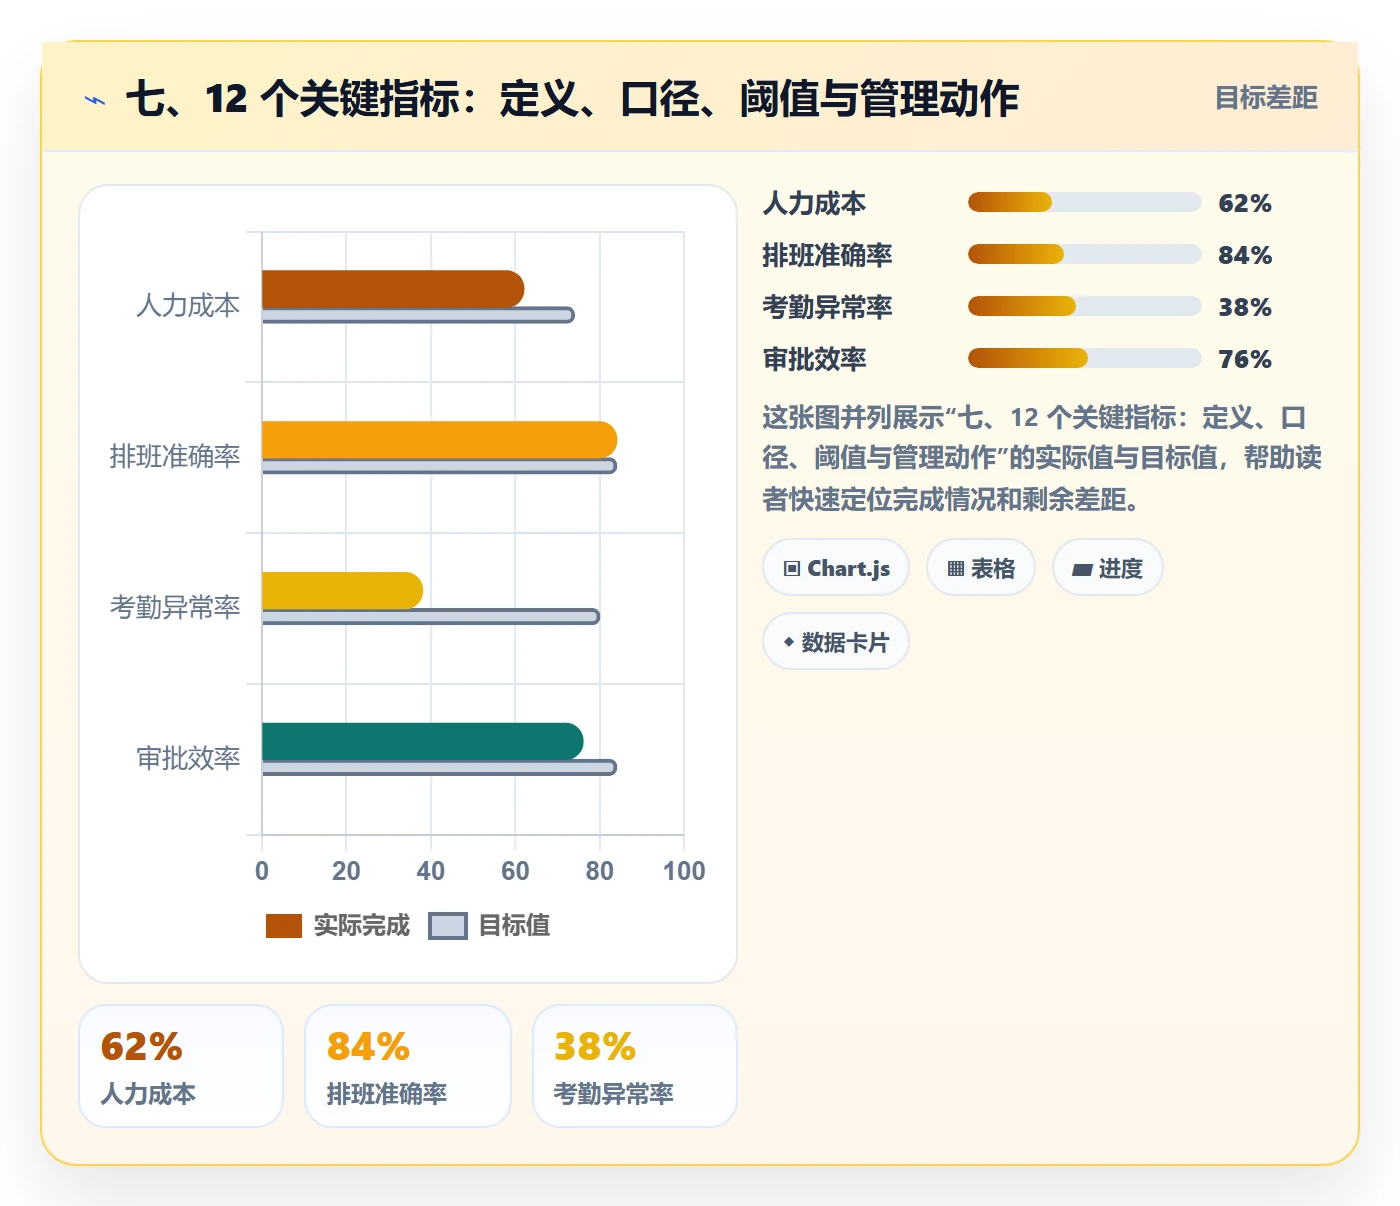Toggle the 目标值 legend swatch
This screenshot has height=1206, width=1400.
[448, 926]
